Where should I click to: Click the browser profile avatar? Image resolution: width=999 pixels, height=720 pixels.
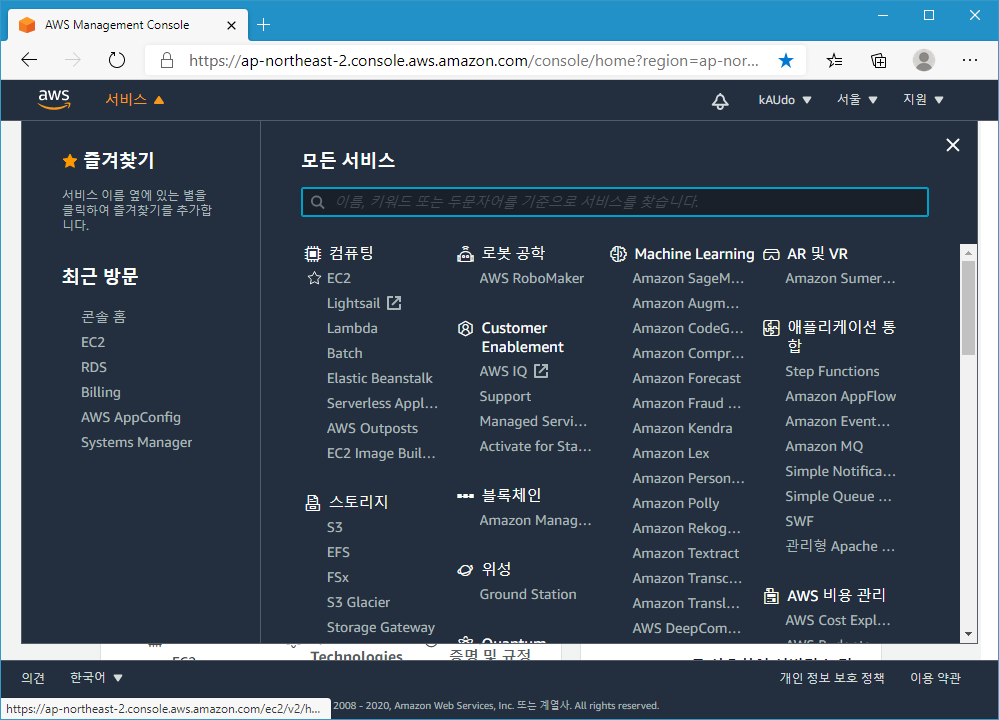click(x=924, y=61)
